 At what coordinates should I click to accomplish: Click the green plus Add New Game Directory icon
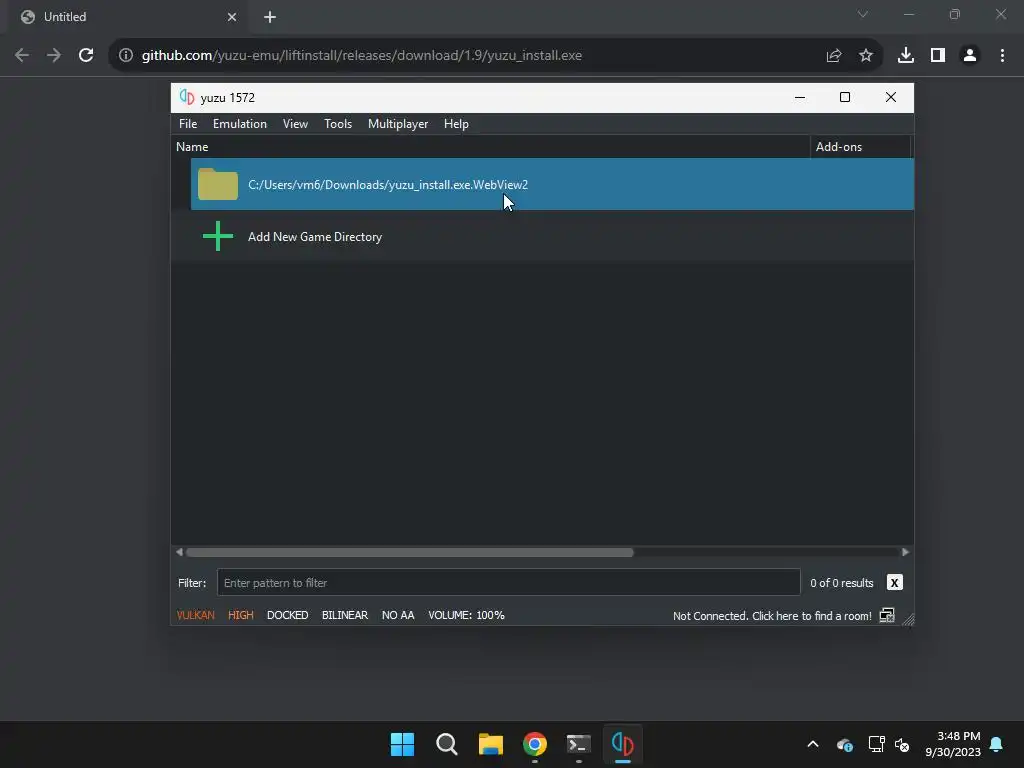coord(217,236)
